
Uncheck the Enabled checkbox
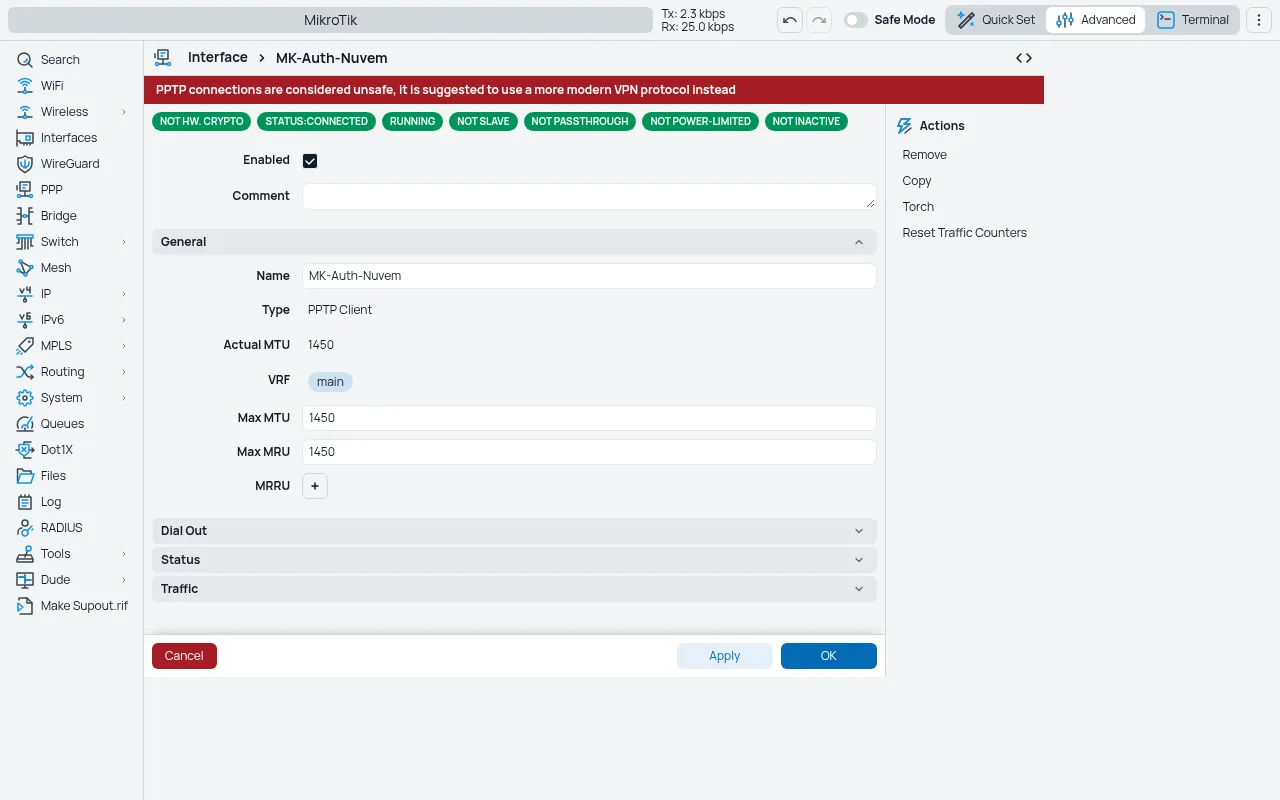[310, 161]
